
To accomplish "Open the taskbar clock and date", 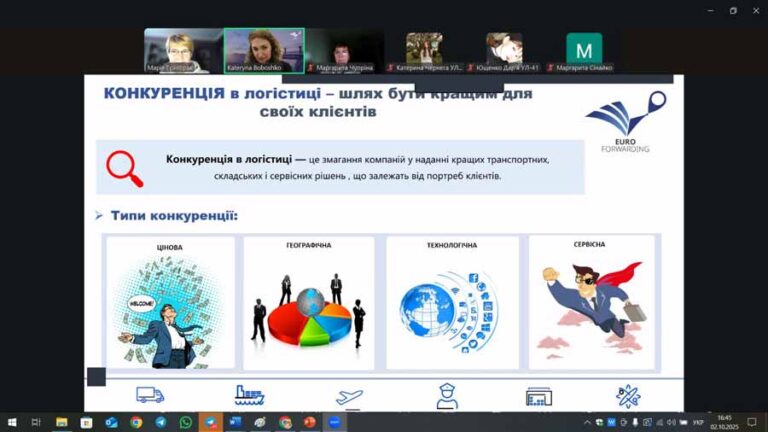I will (x=723, y=423).
